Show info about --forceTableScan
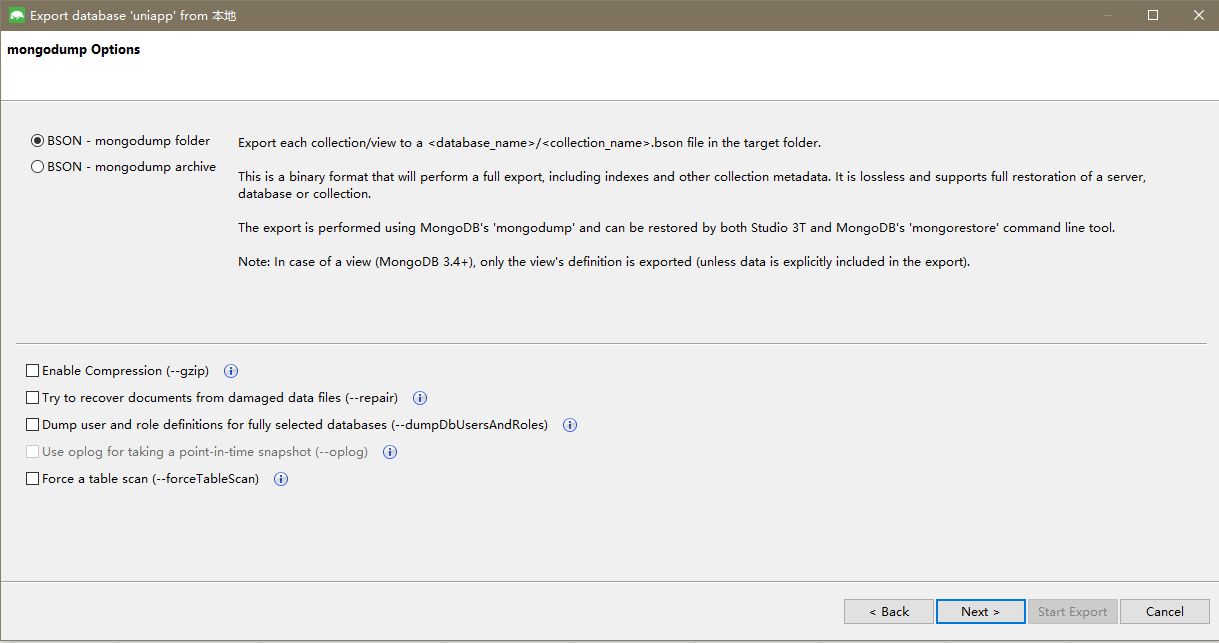Image resolution: width=1219 pixels, height=643 pixels. tap(281, 479)
